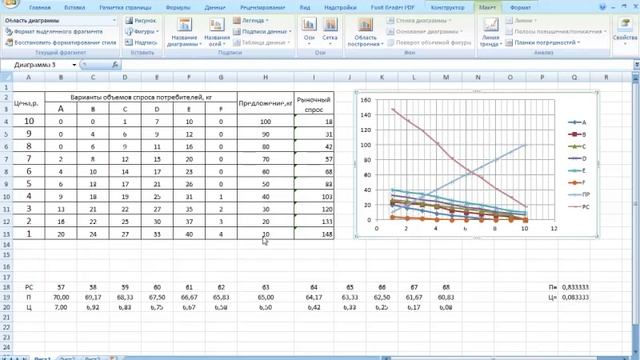Expand the formula bar with the chevron

click(636, 65)
